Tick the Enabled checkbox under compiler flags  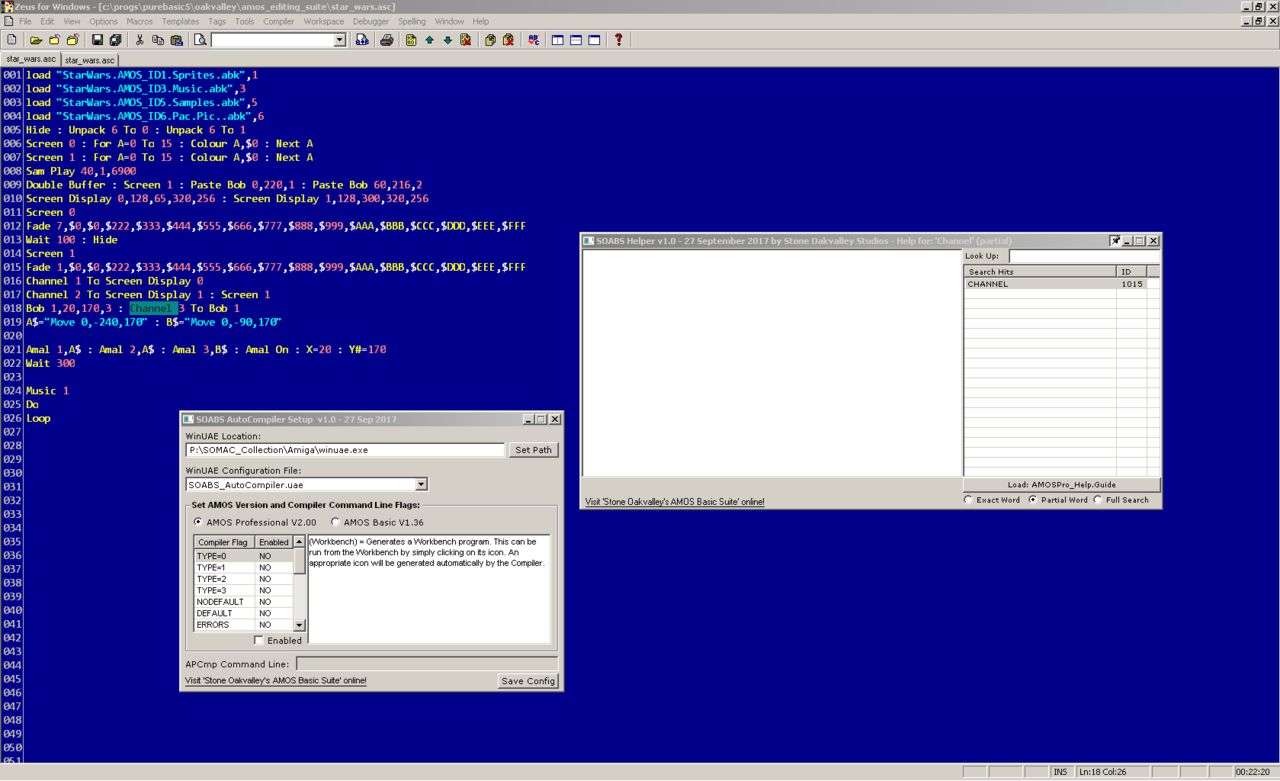point(259,640)
